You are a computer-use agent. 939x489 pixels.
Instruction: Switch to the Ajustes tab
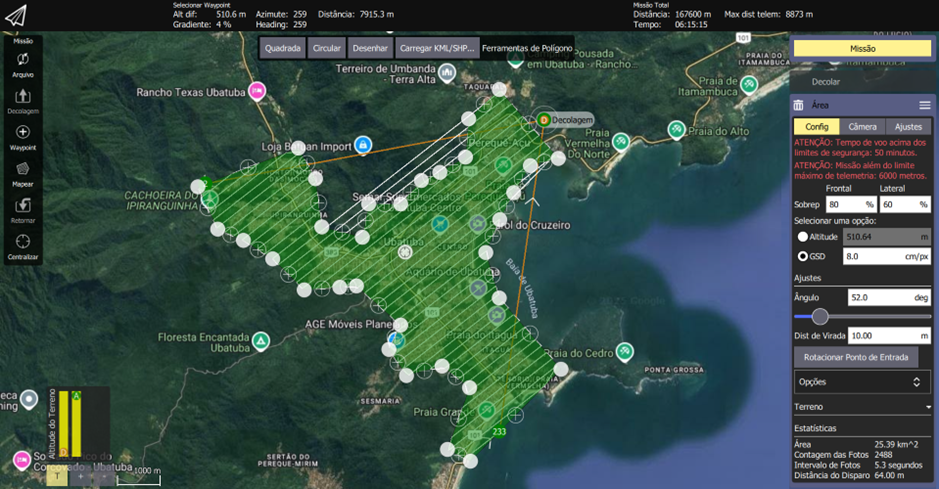[x=908, y=127]
